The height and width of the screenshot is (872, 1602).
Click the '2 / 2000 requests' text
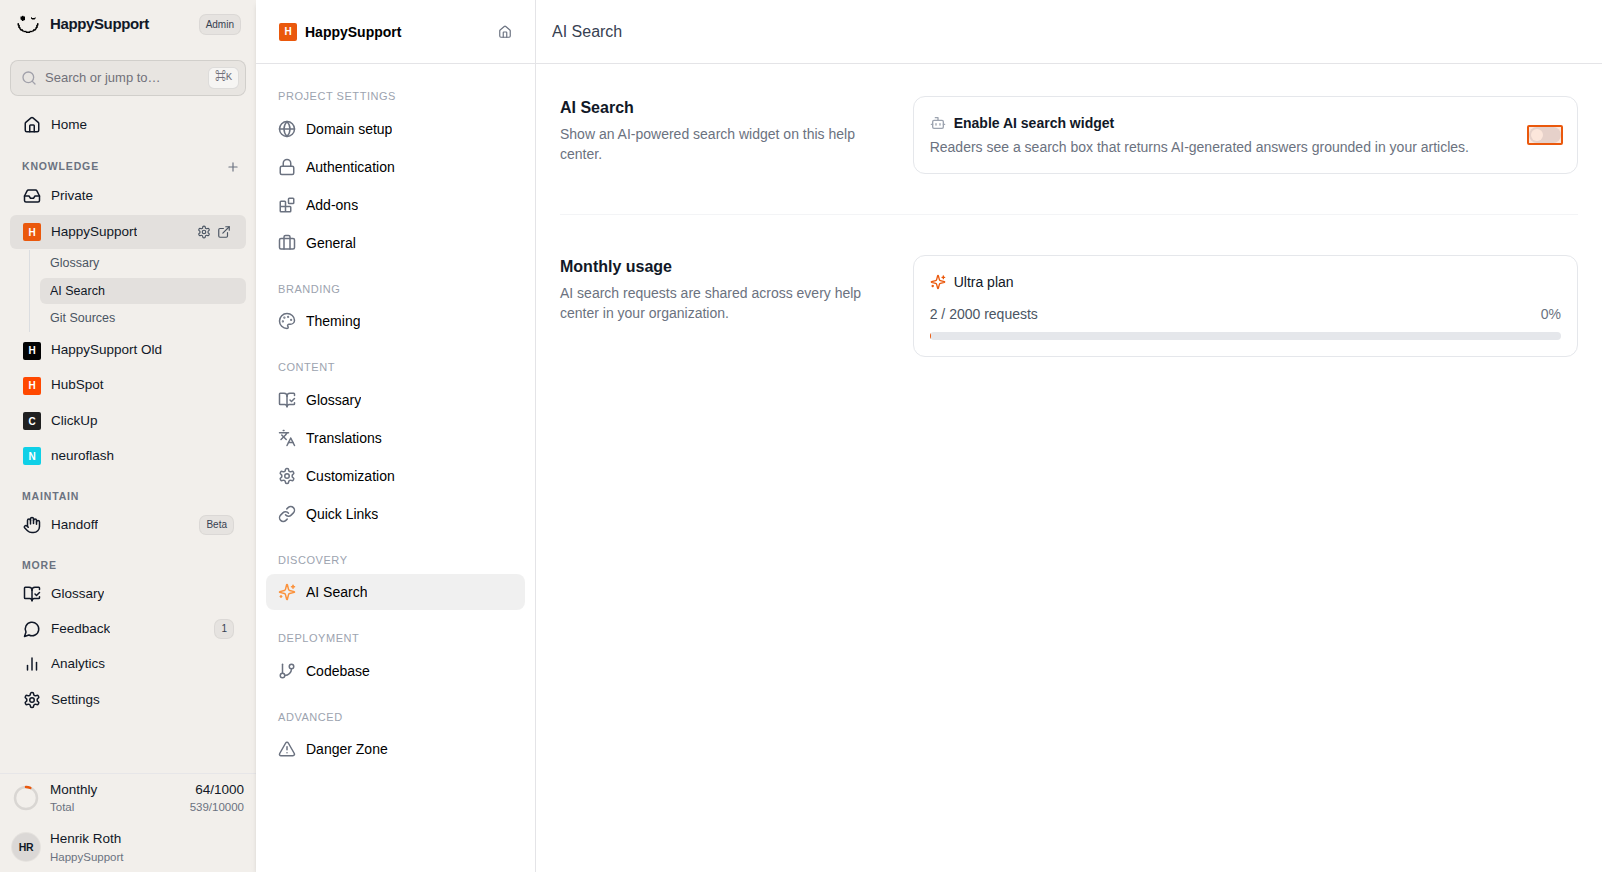(x=984, y=314)
